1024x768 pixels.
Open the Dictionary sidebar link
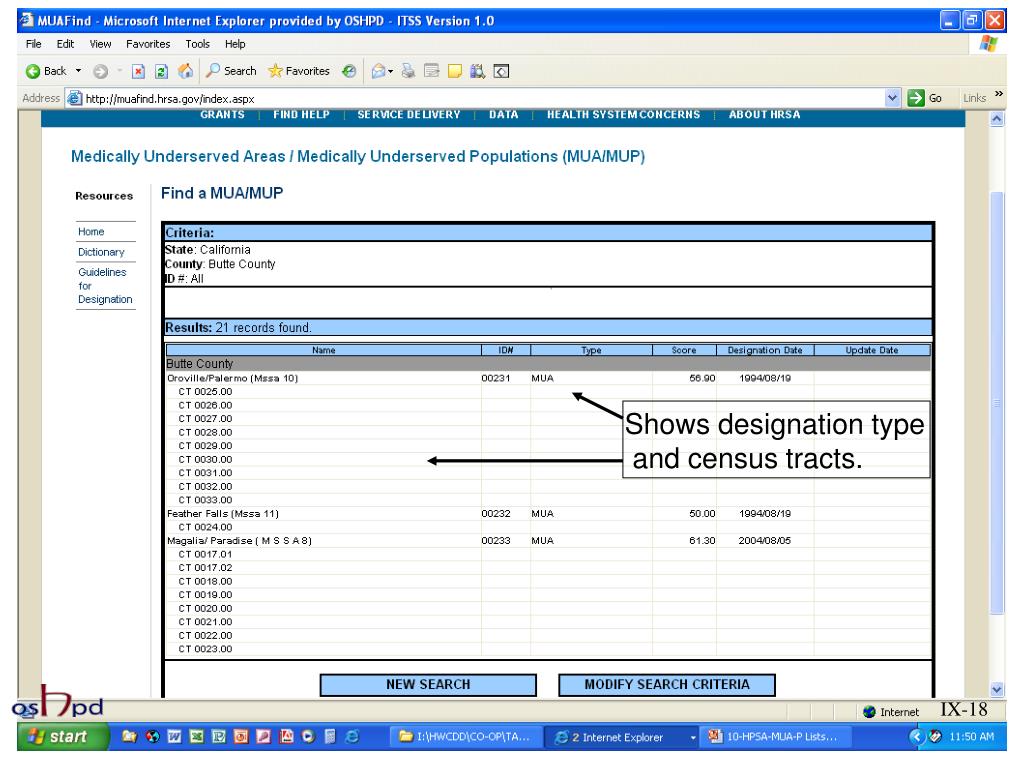coord(99,252)
